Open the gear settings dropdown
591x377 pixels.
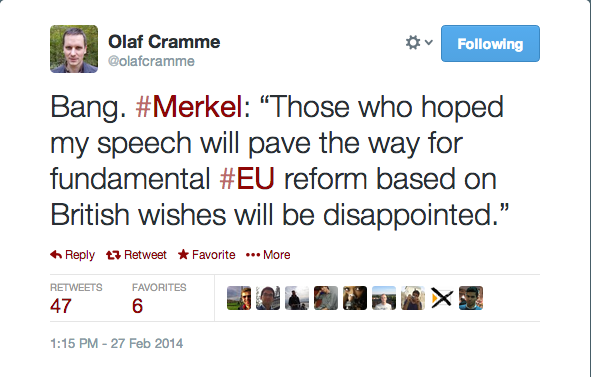419,43
